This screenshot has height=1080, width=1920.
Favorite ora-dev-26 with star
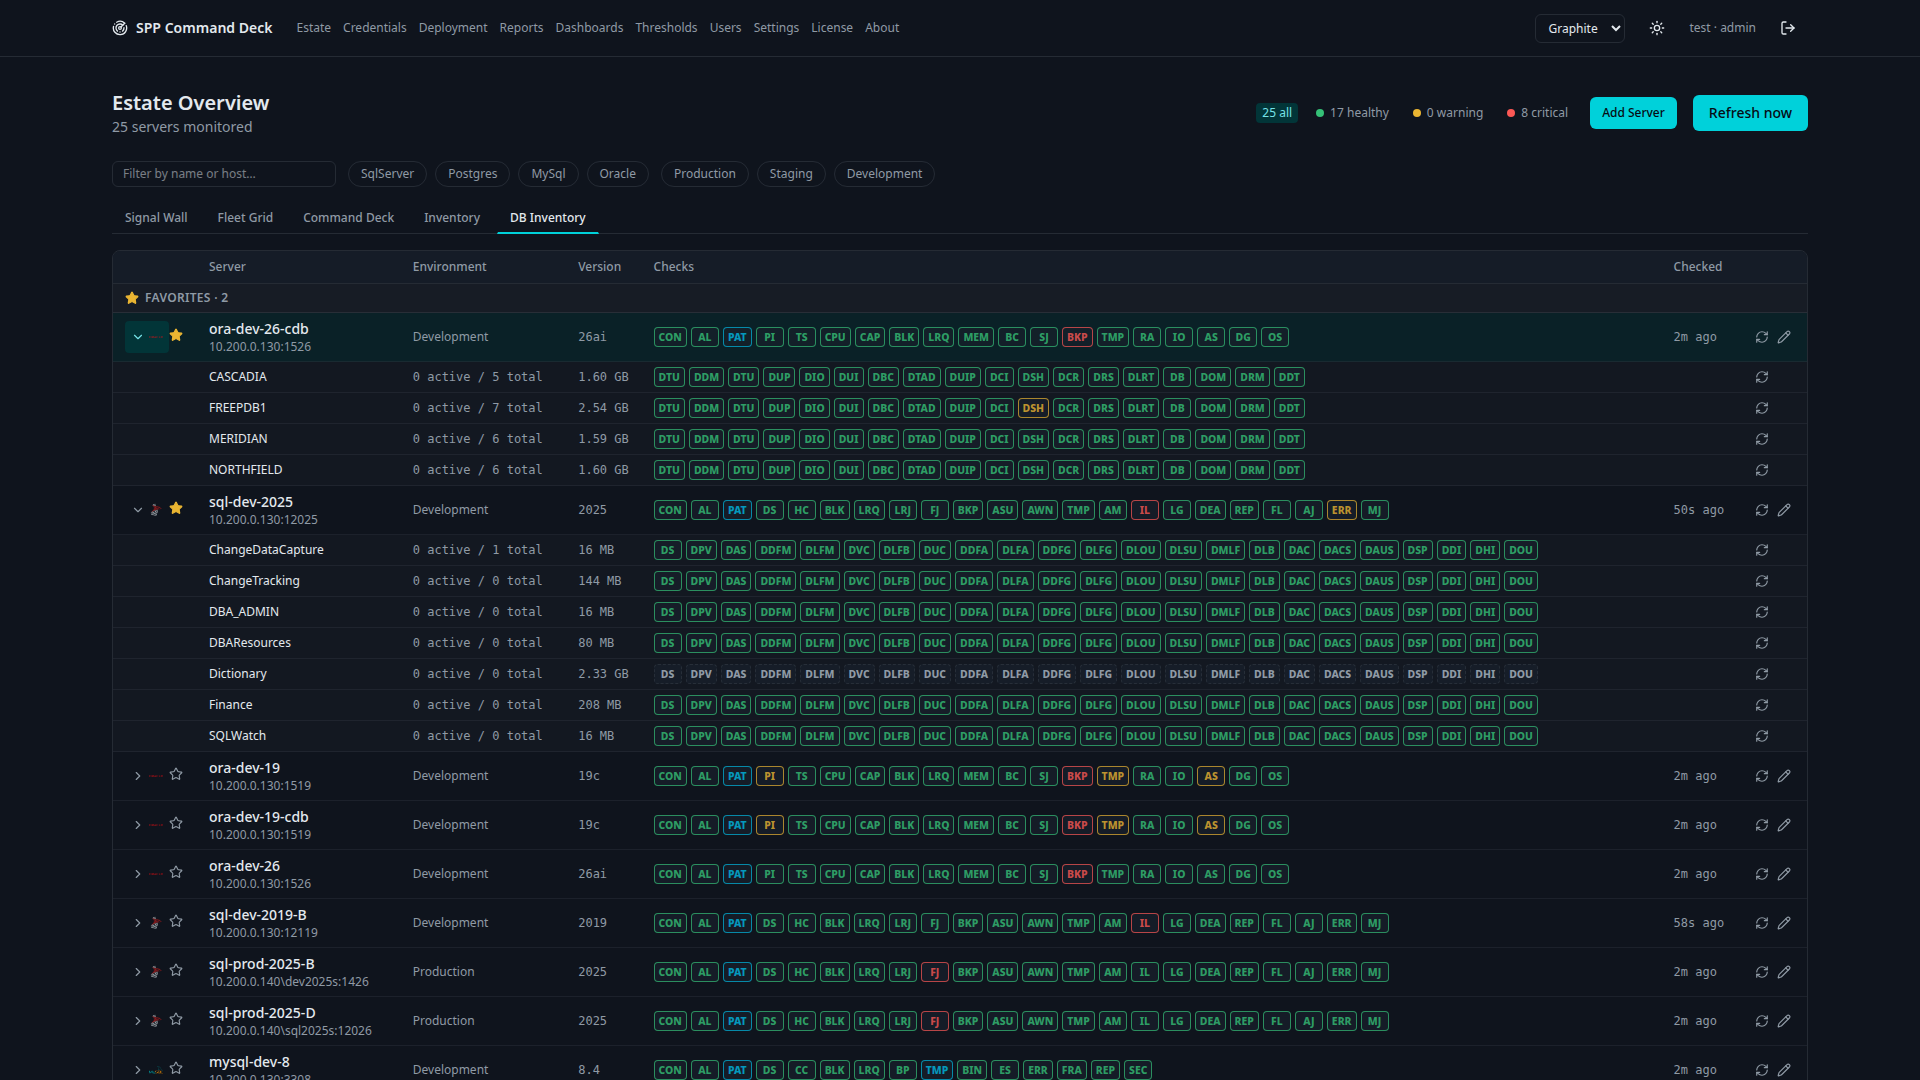click(176, 873)
